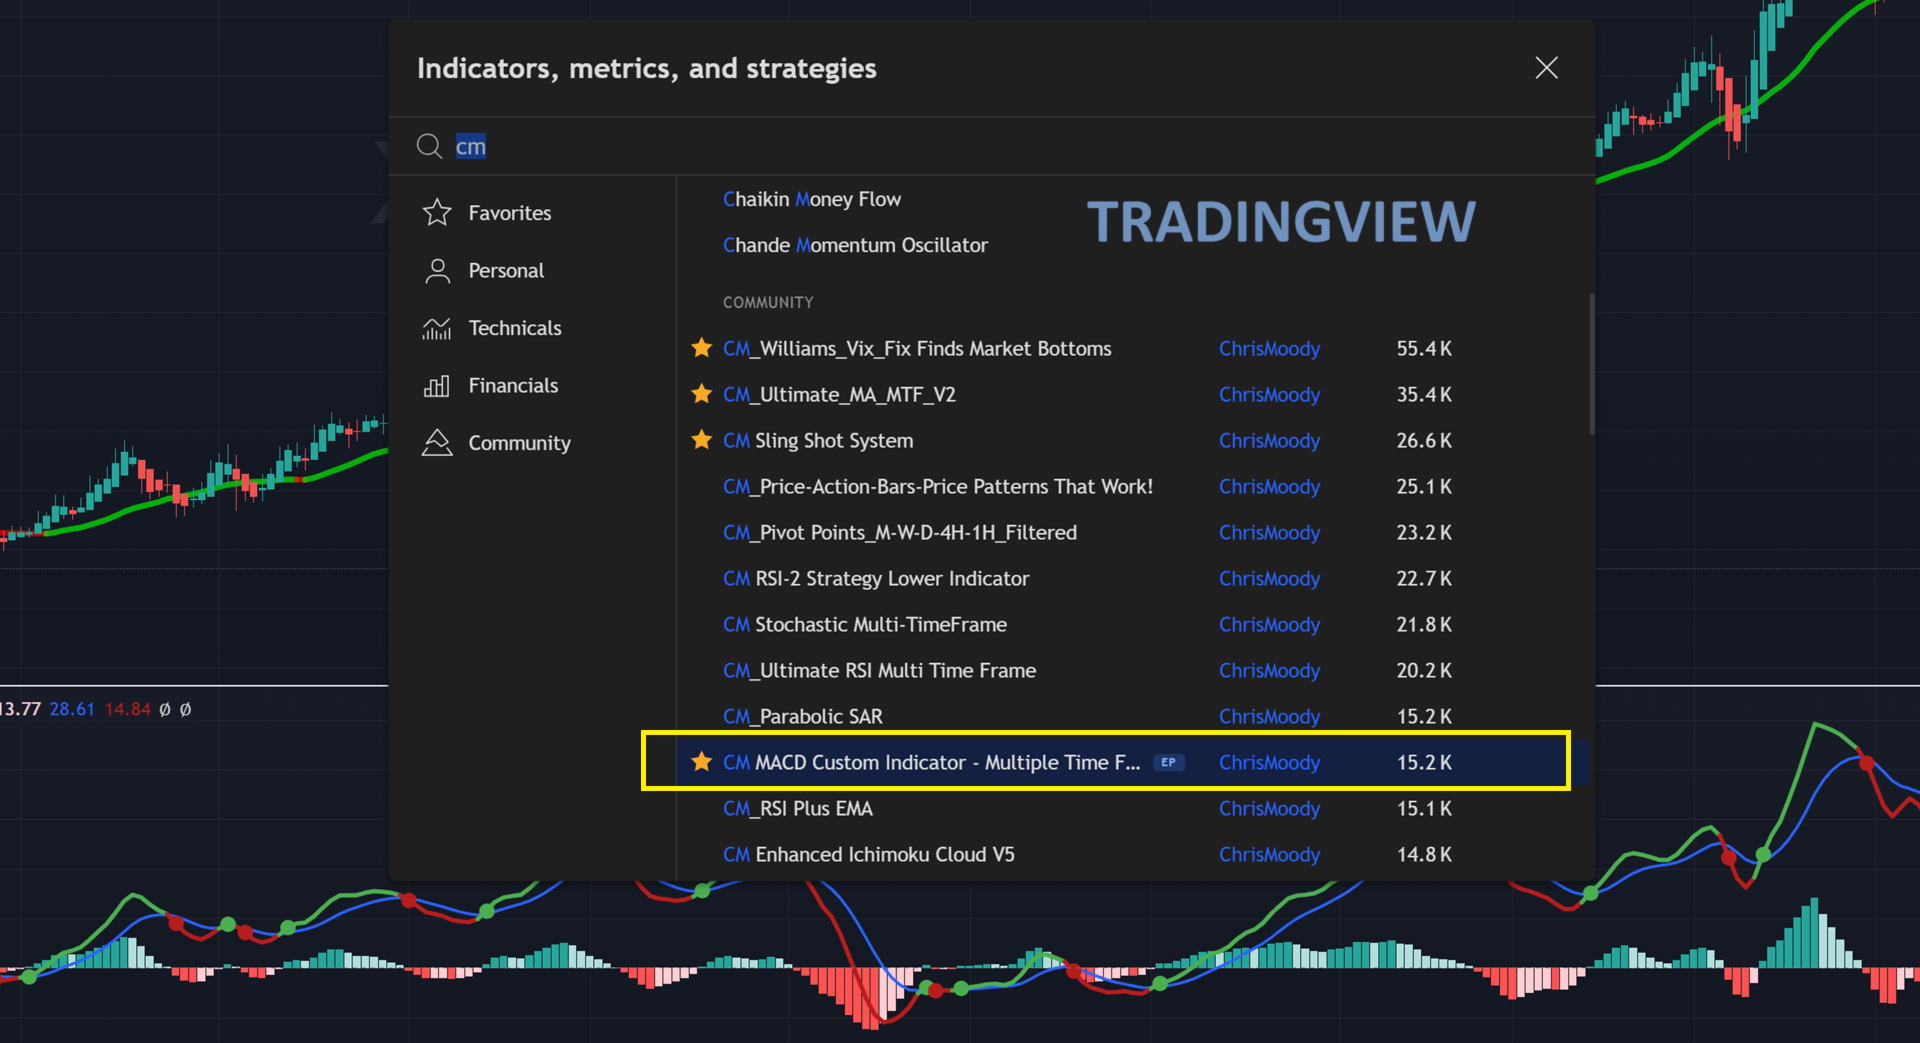Open the Technicals category

tap(515, 328)
